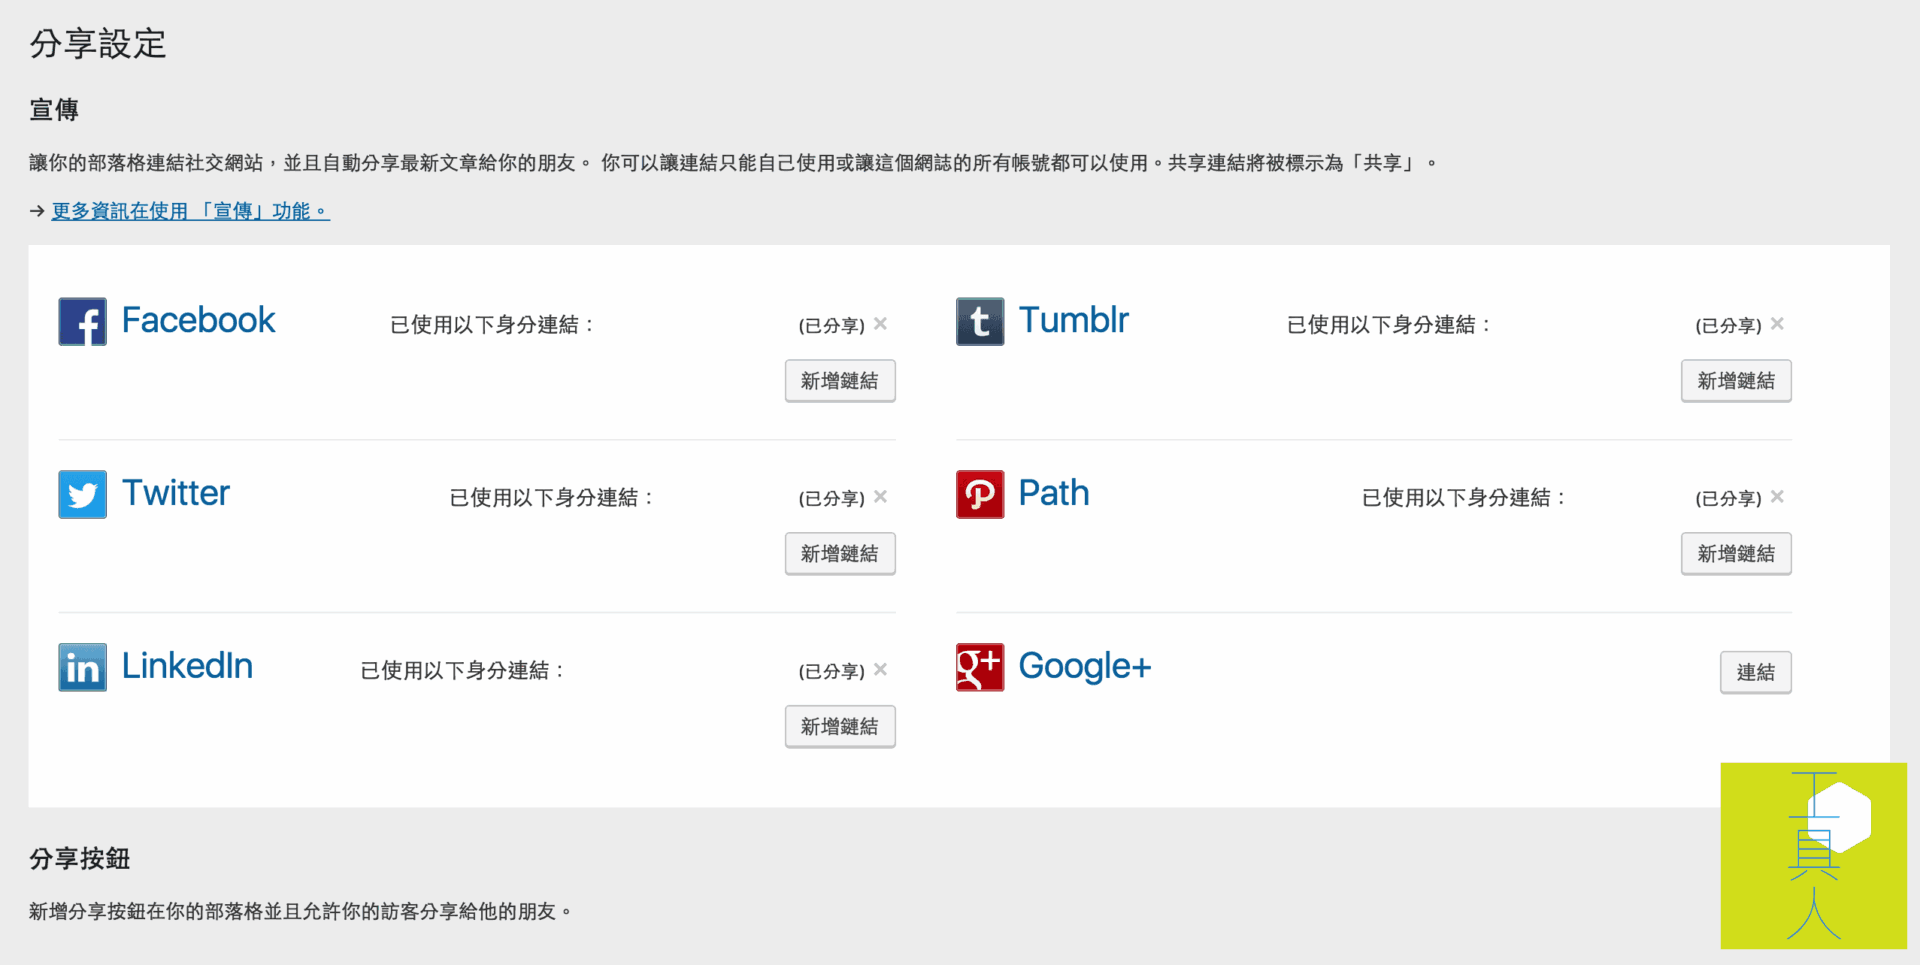1920x965 pixels.
Task: Add a new Tumblr connection (新增鏈結)
Action: (x=1736, y=381)
